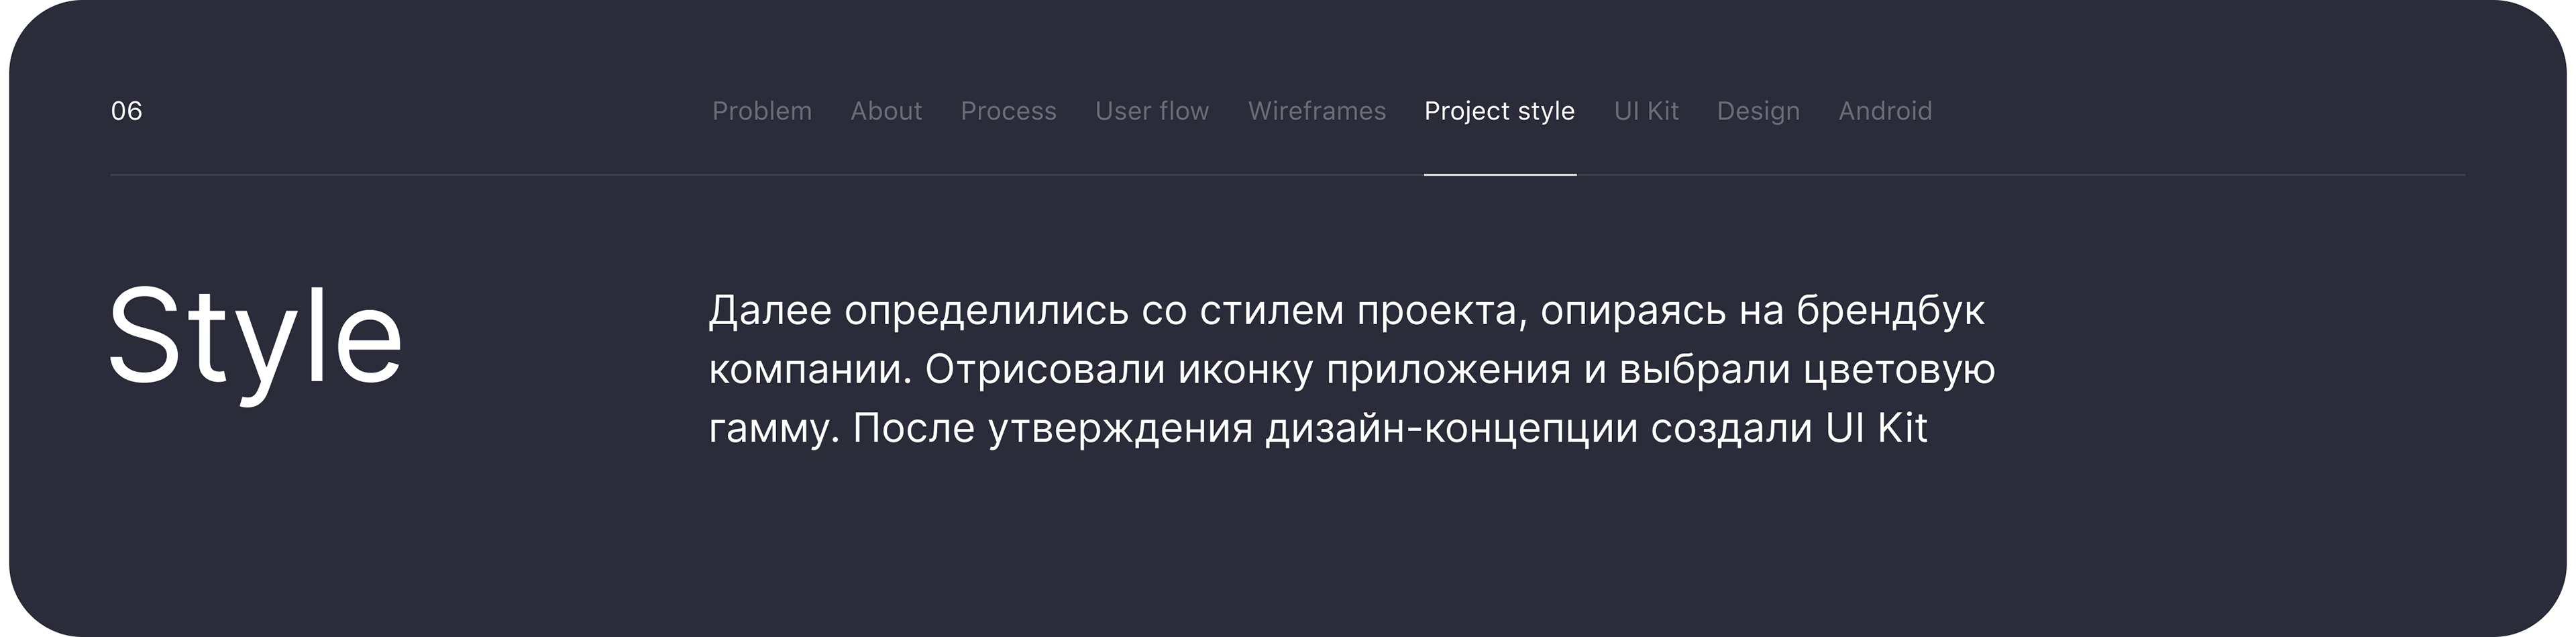Screen dimensions: 2576x637
Task: Click the active Project style tab
Action: click(1498, 111)
